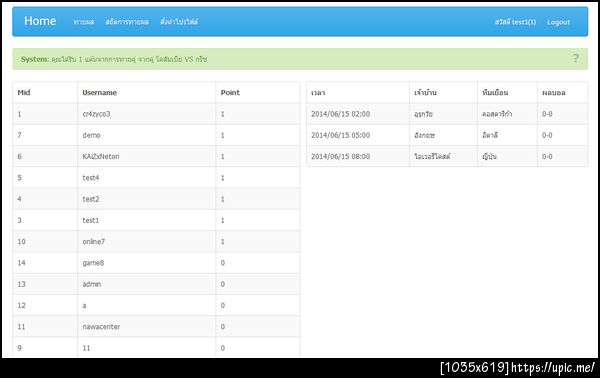Click the Mid value 6 in KAiZxNetori's row
Viewport: 600px width, 378px height.
20,156
